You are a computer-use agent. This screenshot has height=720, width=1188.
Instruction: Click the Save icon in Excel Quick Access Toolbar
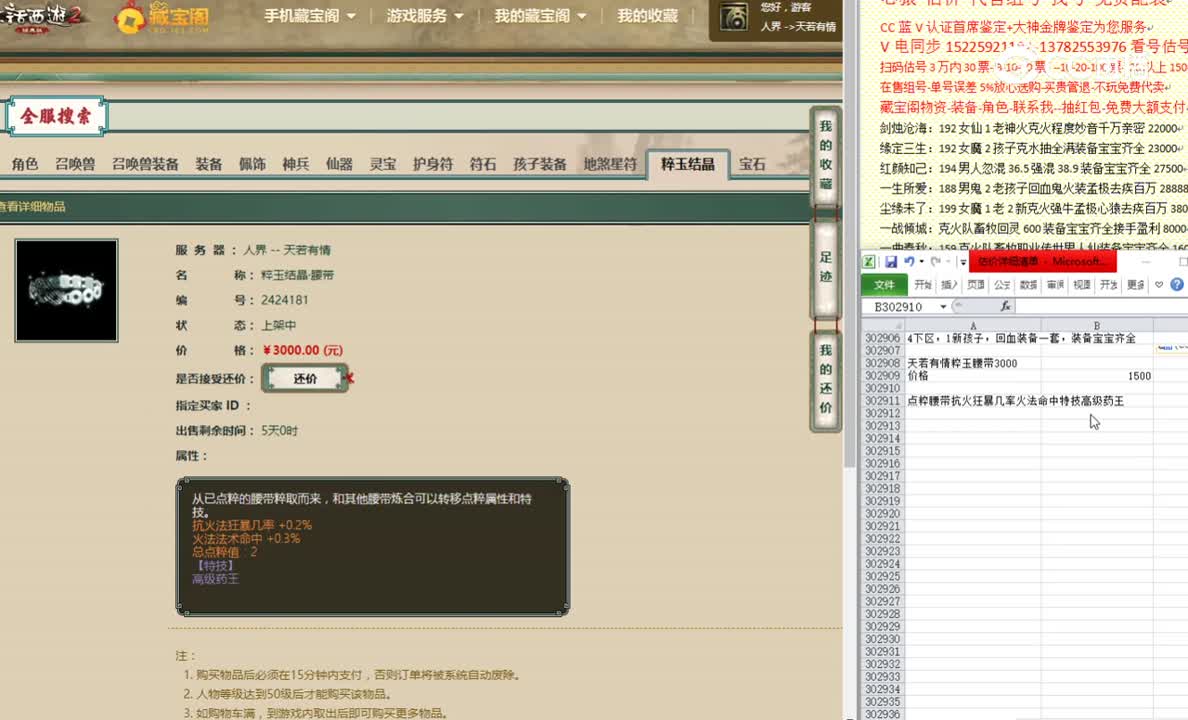pyautogui.click(x=891, y=261)
